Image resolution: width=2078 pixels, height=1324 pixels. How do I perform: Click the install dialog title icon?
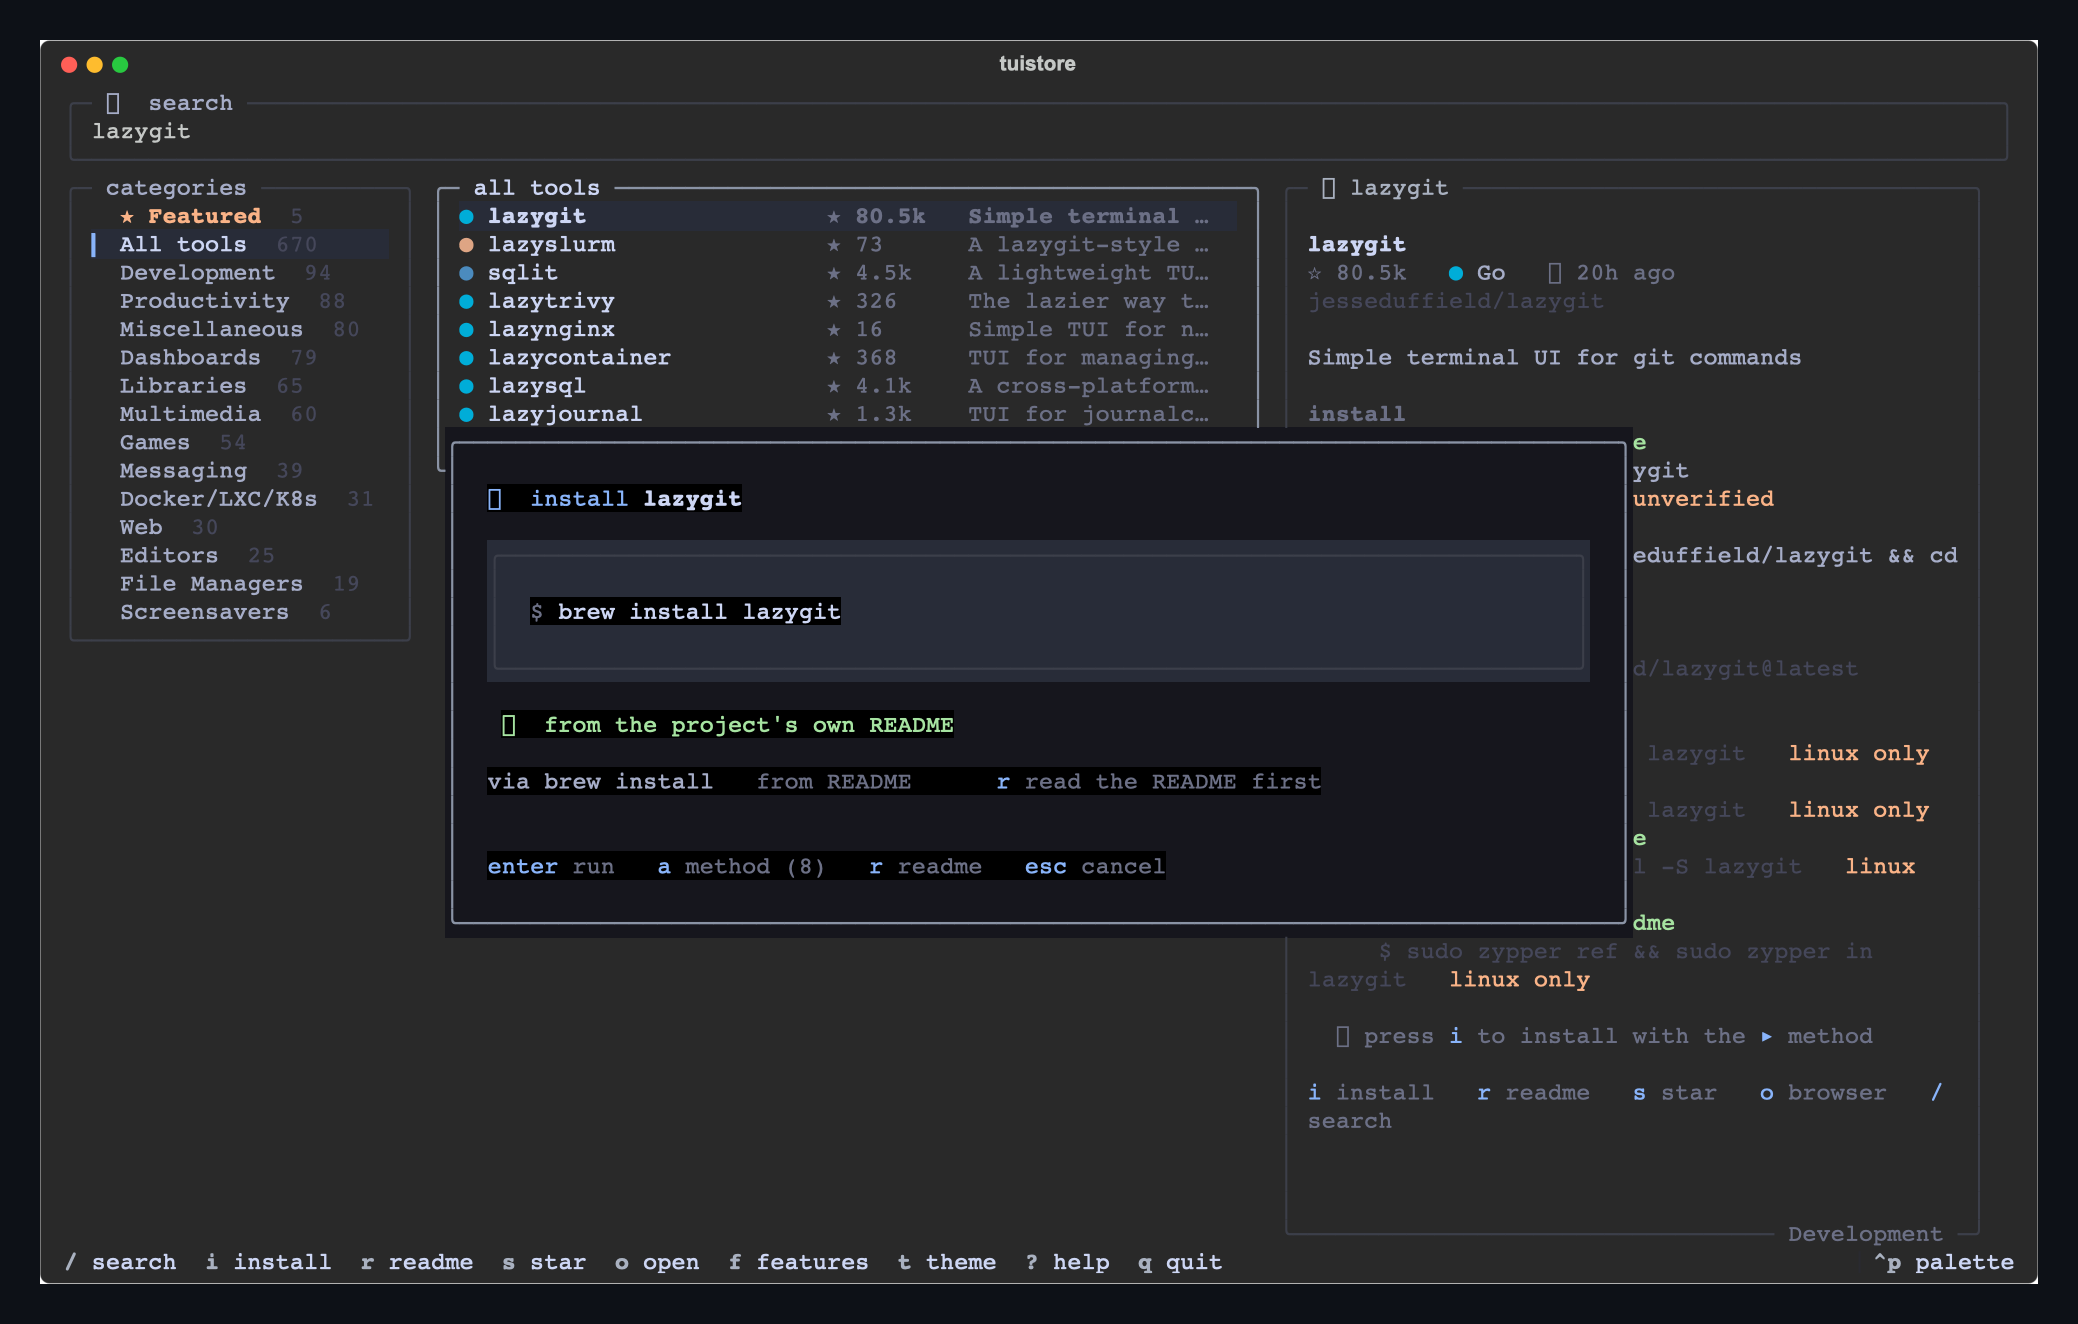tap(495, 499)
